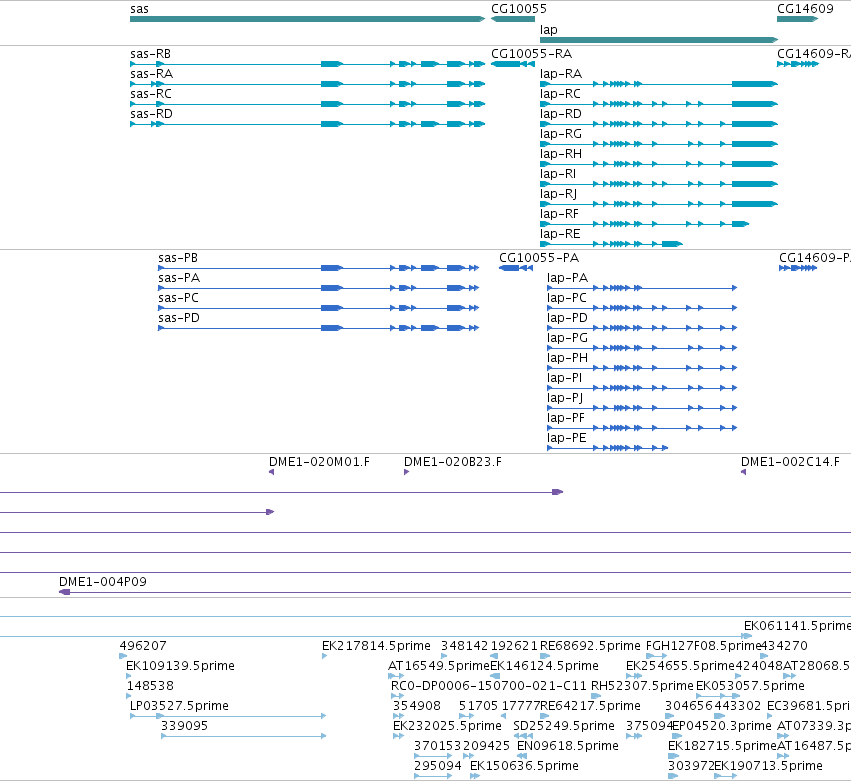Select EST SD25249.5prime
The image size is (851, 781).
[564, 726]
